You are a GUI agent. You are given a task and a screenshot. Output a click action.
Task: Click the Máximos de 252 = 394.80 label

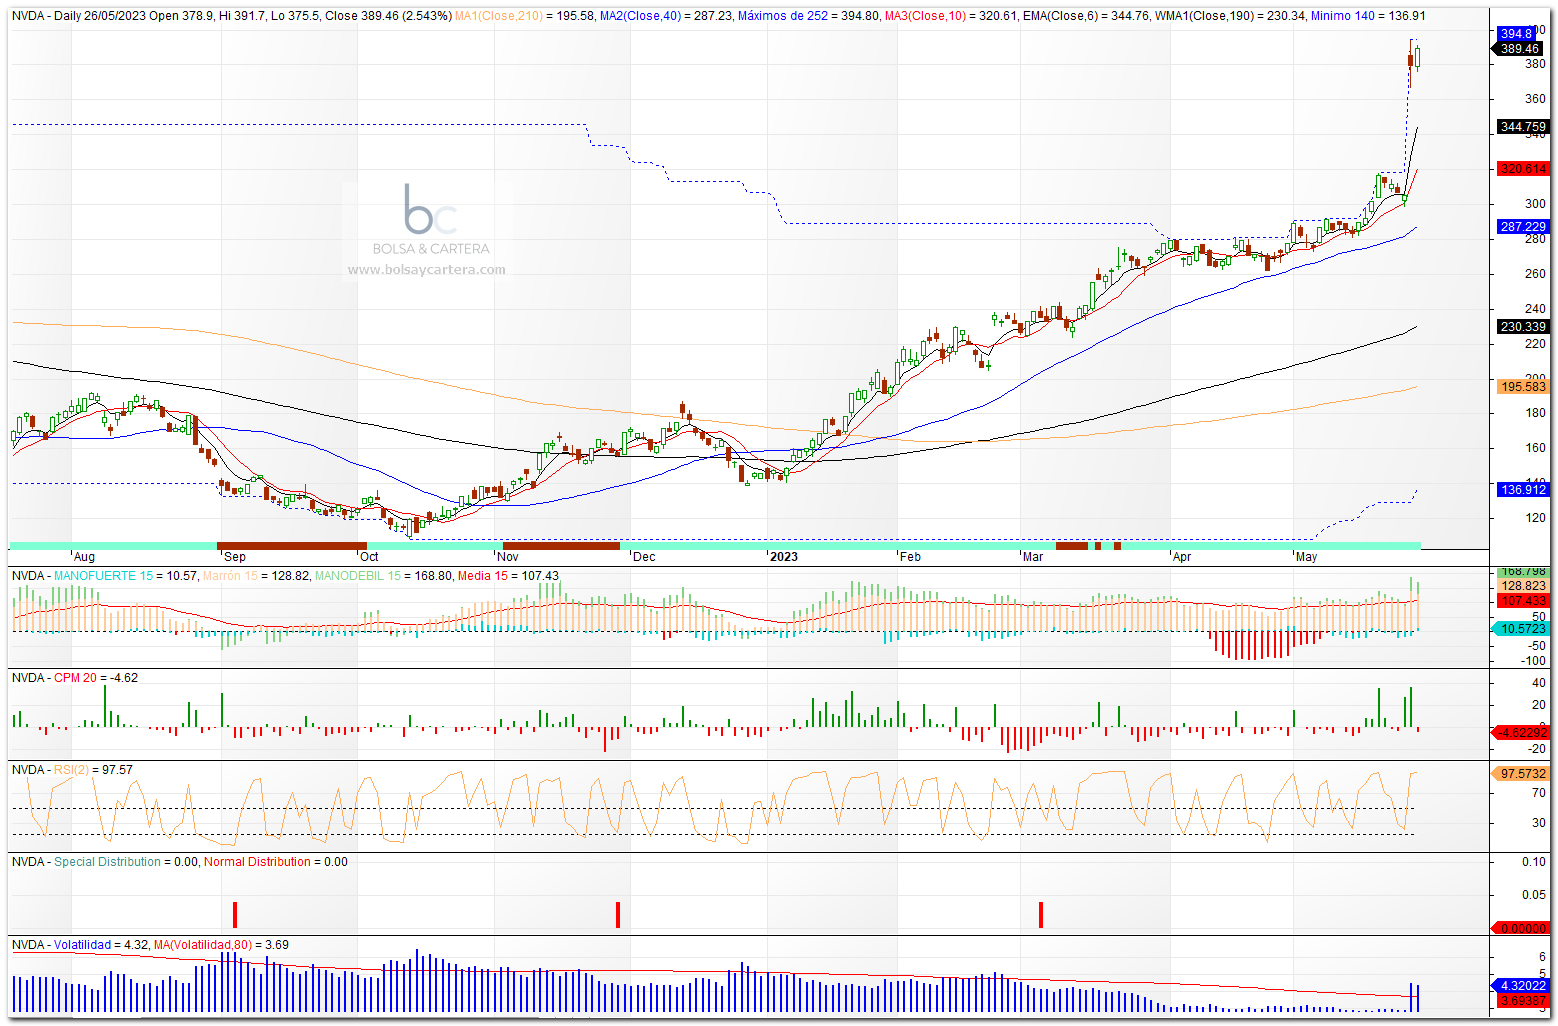pos(809,16)
